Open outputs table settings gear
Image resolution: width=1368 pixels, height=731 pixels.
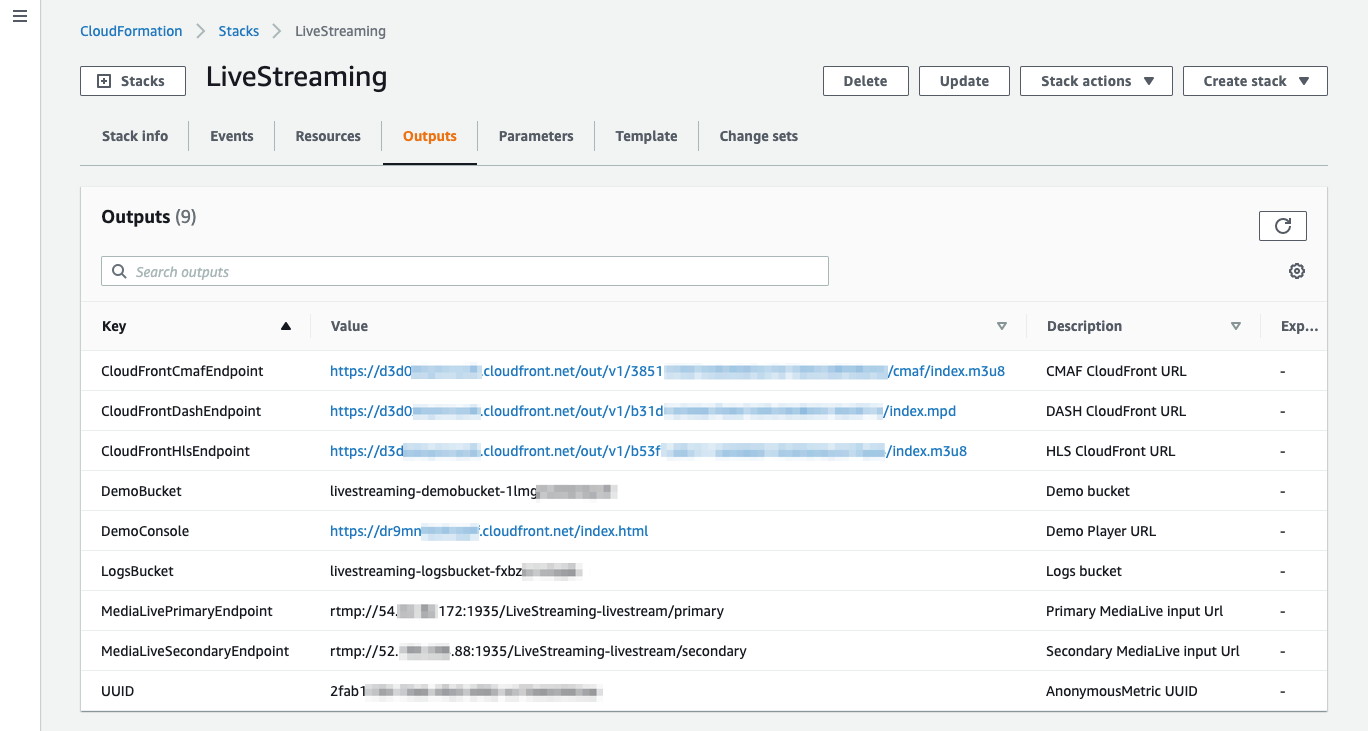pyautogui.click(x=1297, y=271)
